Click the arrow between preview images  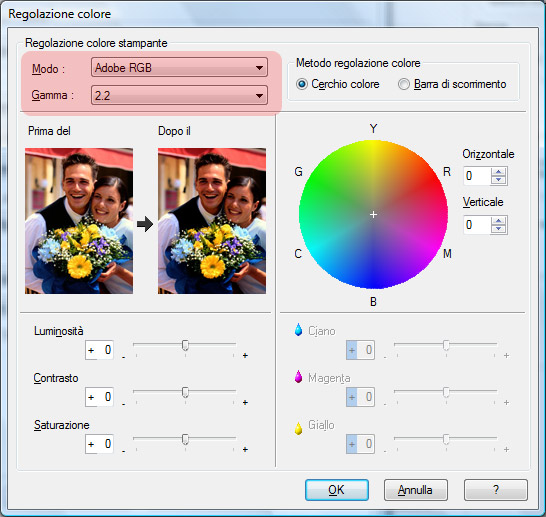pyautogui.click(x=145, y=224)
